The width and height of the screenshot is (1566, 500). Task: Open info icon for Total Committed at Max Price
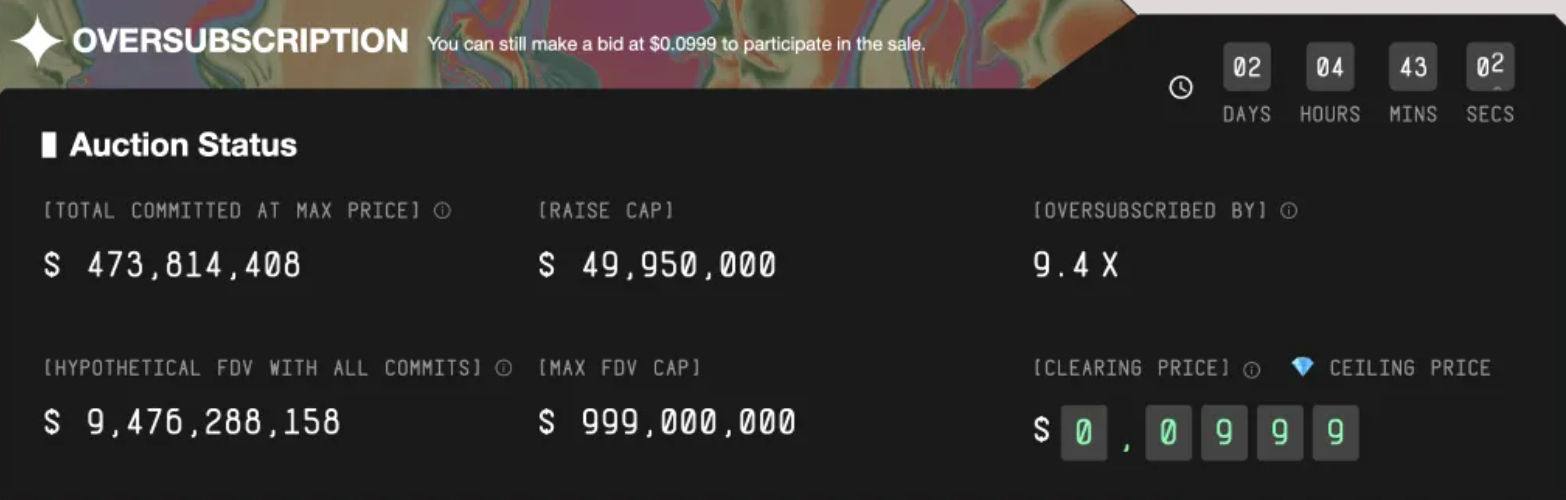tap(442, 211)
